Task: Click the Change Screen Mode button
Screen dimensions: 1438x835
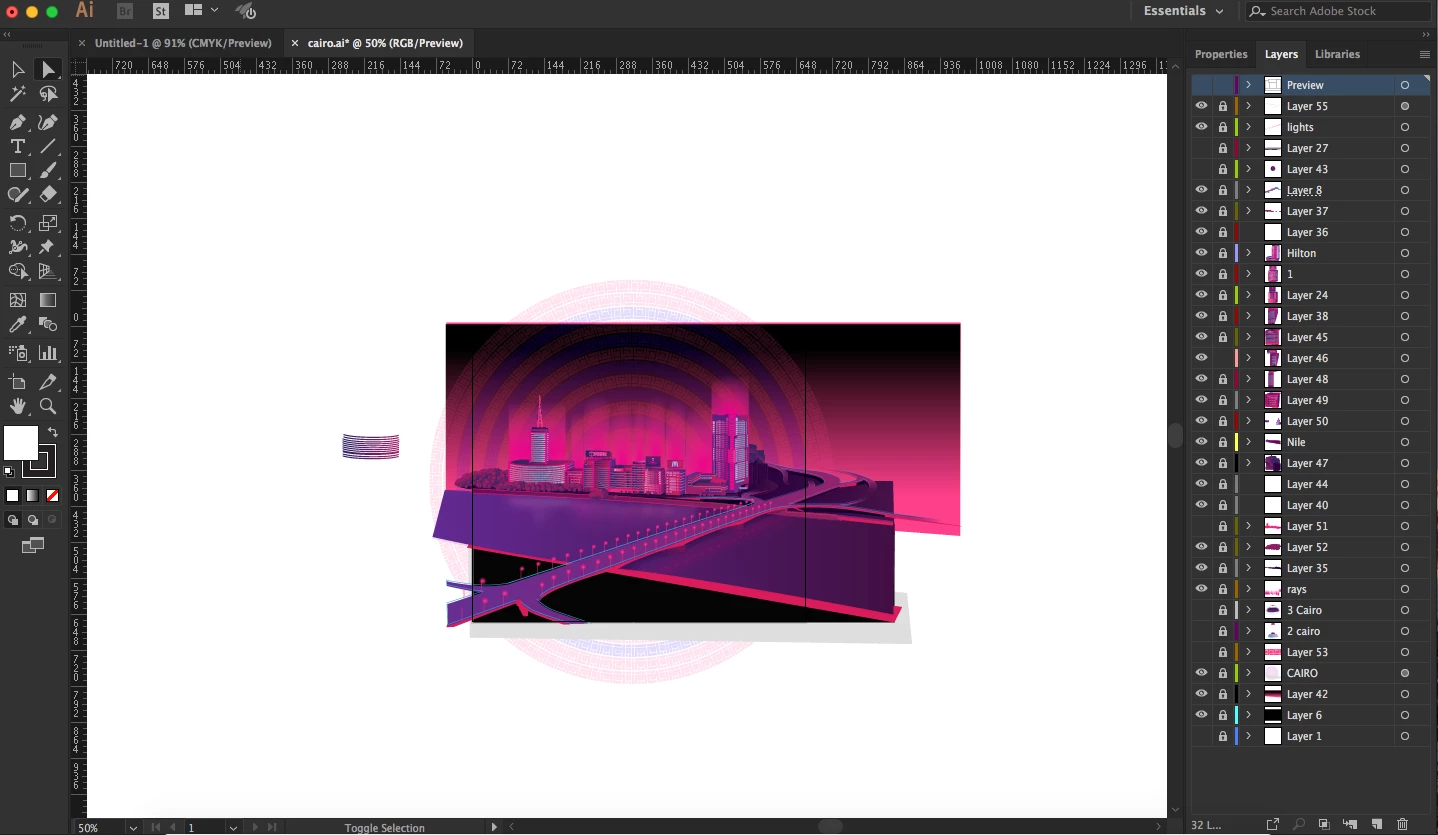Action: tap(32, 546)
